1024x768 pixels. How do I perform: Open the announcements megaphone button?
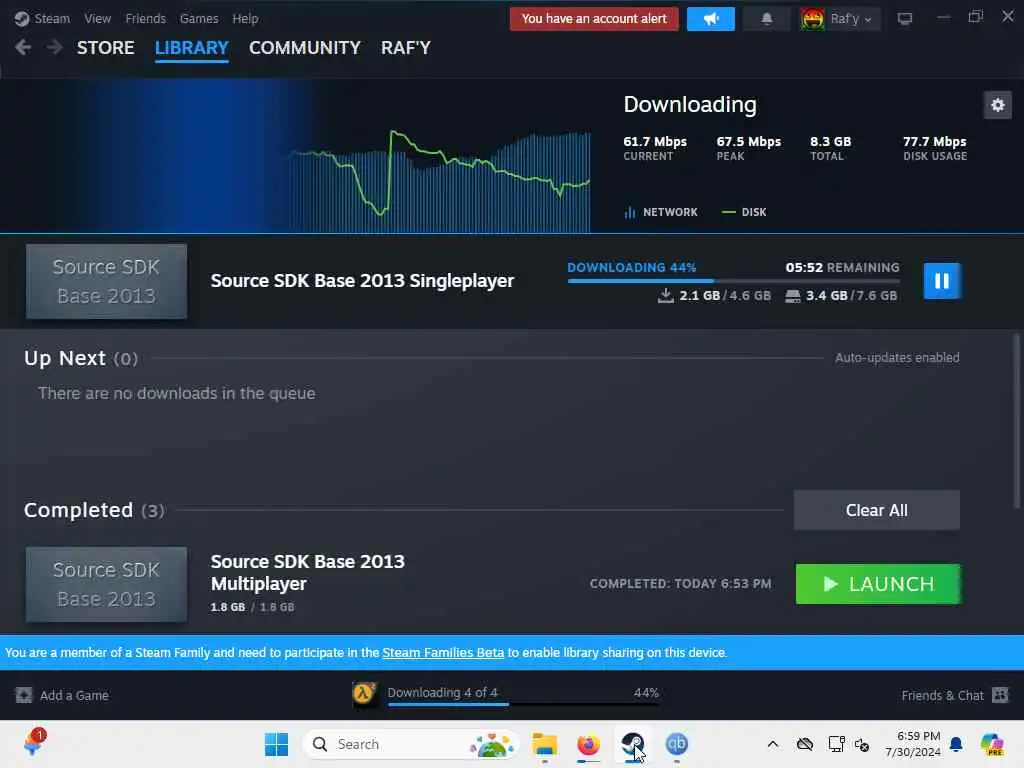click(x=711, y=18)
